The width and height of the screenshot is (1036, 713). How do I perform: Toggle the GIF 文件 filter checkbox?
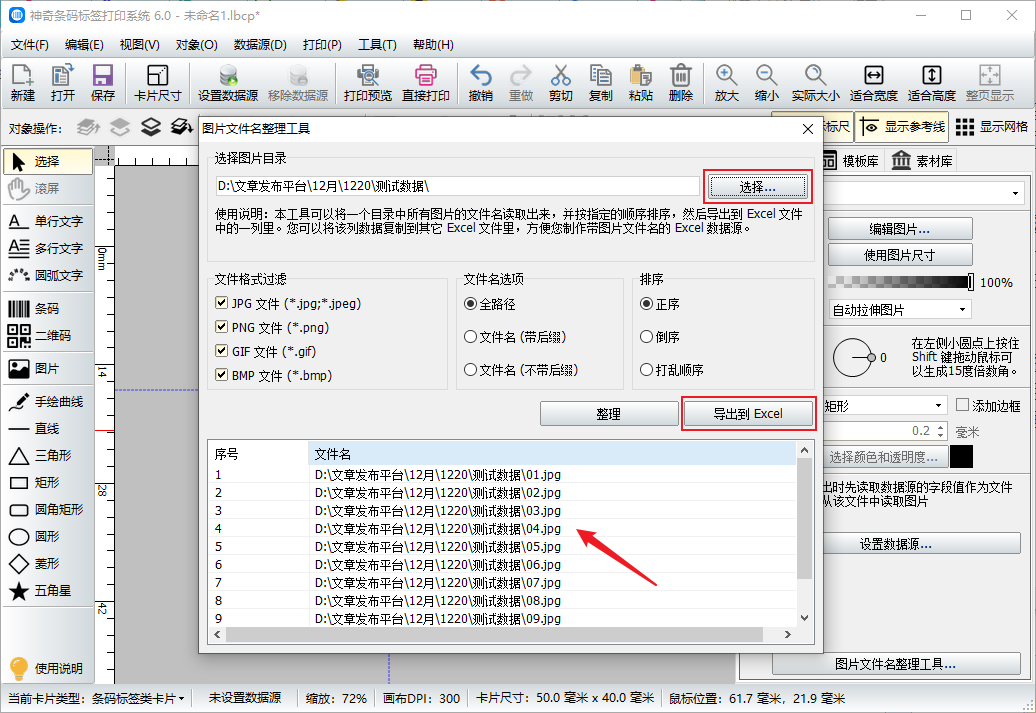point(221,351)
